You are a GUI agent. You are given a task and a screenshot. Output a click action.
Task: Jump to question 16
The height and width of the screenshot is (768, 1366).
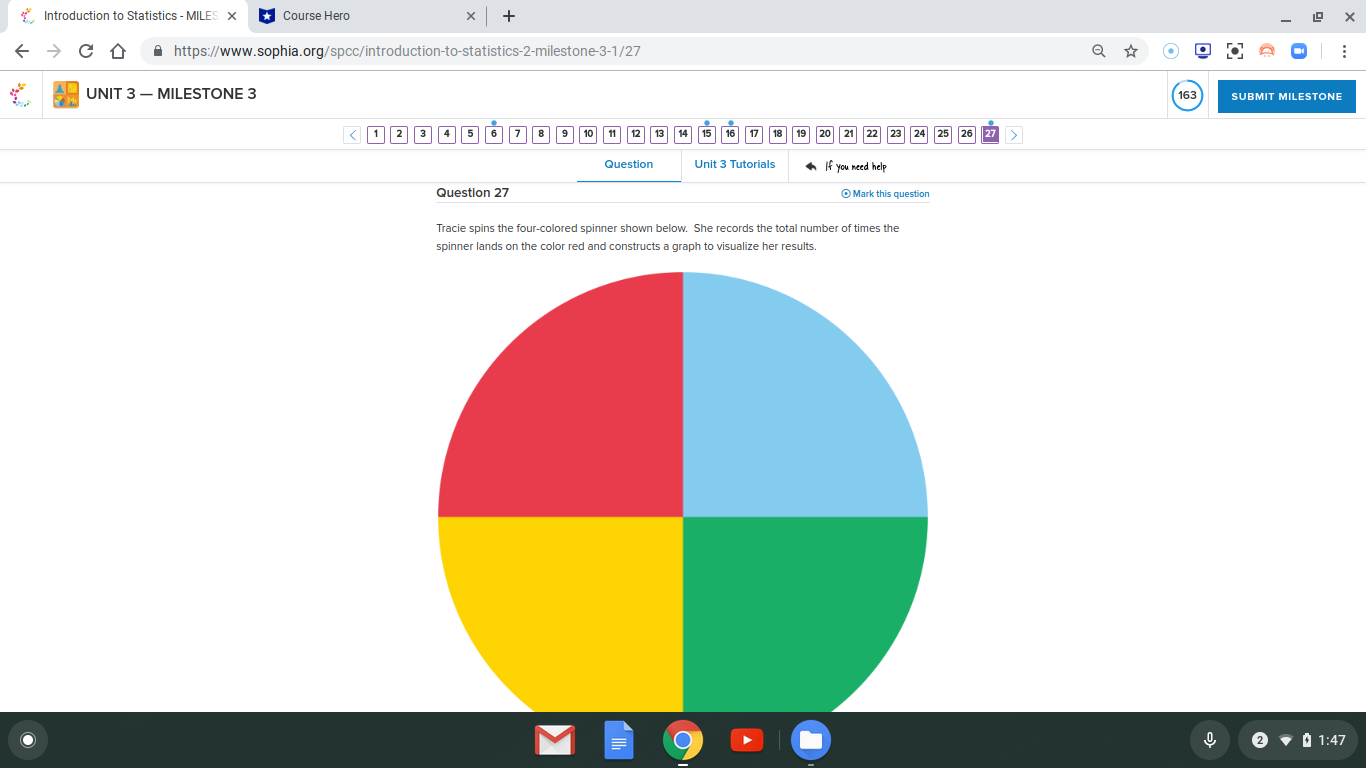tap(730, 134)
